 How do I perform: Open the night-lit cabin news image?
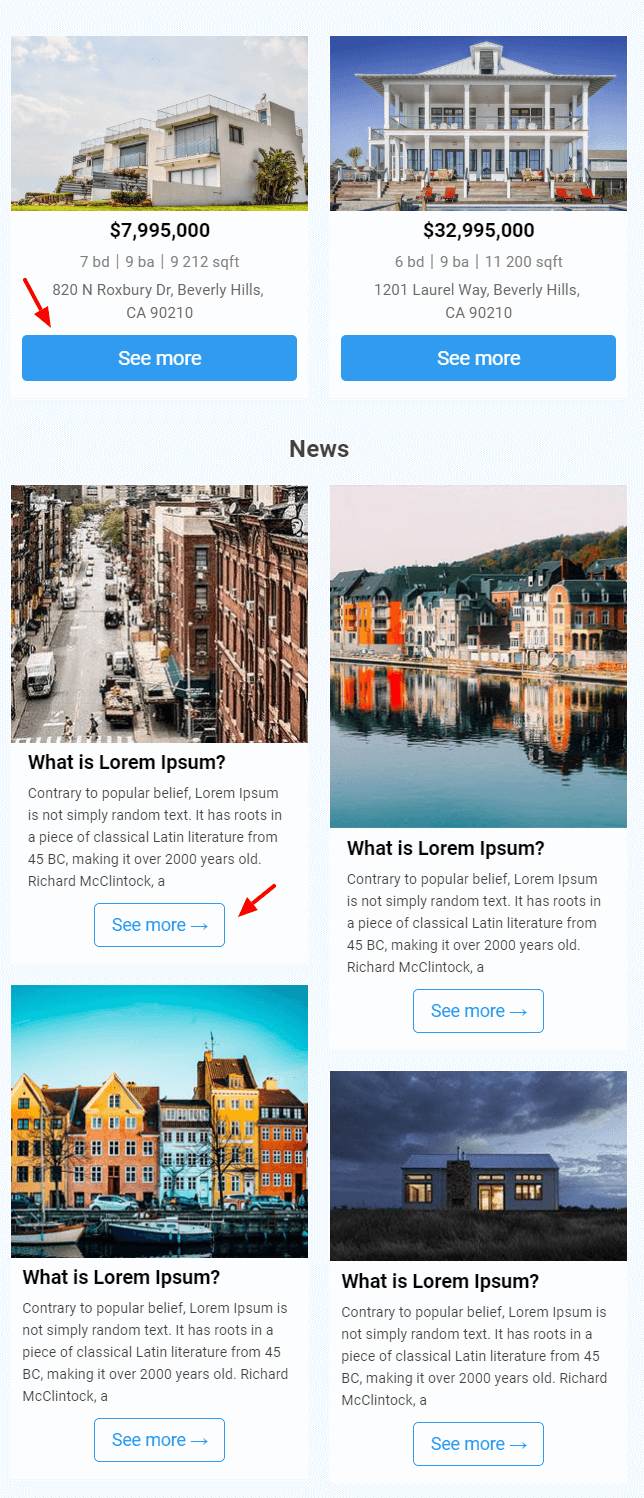click(478, 1166)
